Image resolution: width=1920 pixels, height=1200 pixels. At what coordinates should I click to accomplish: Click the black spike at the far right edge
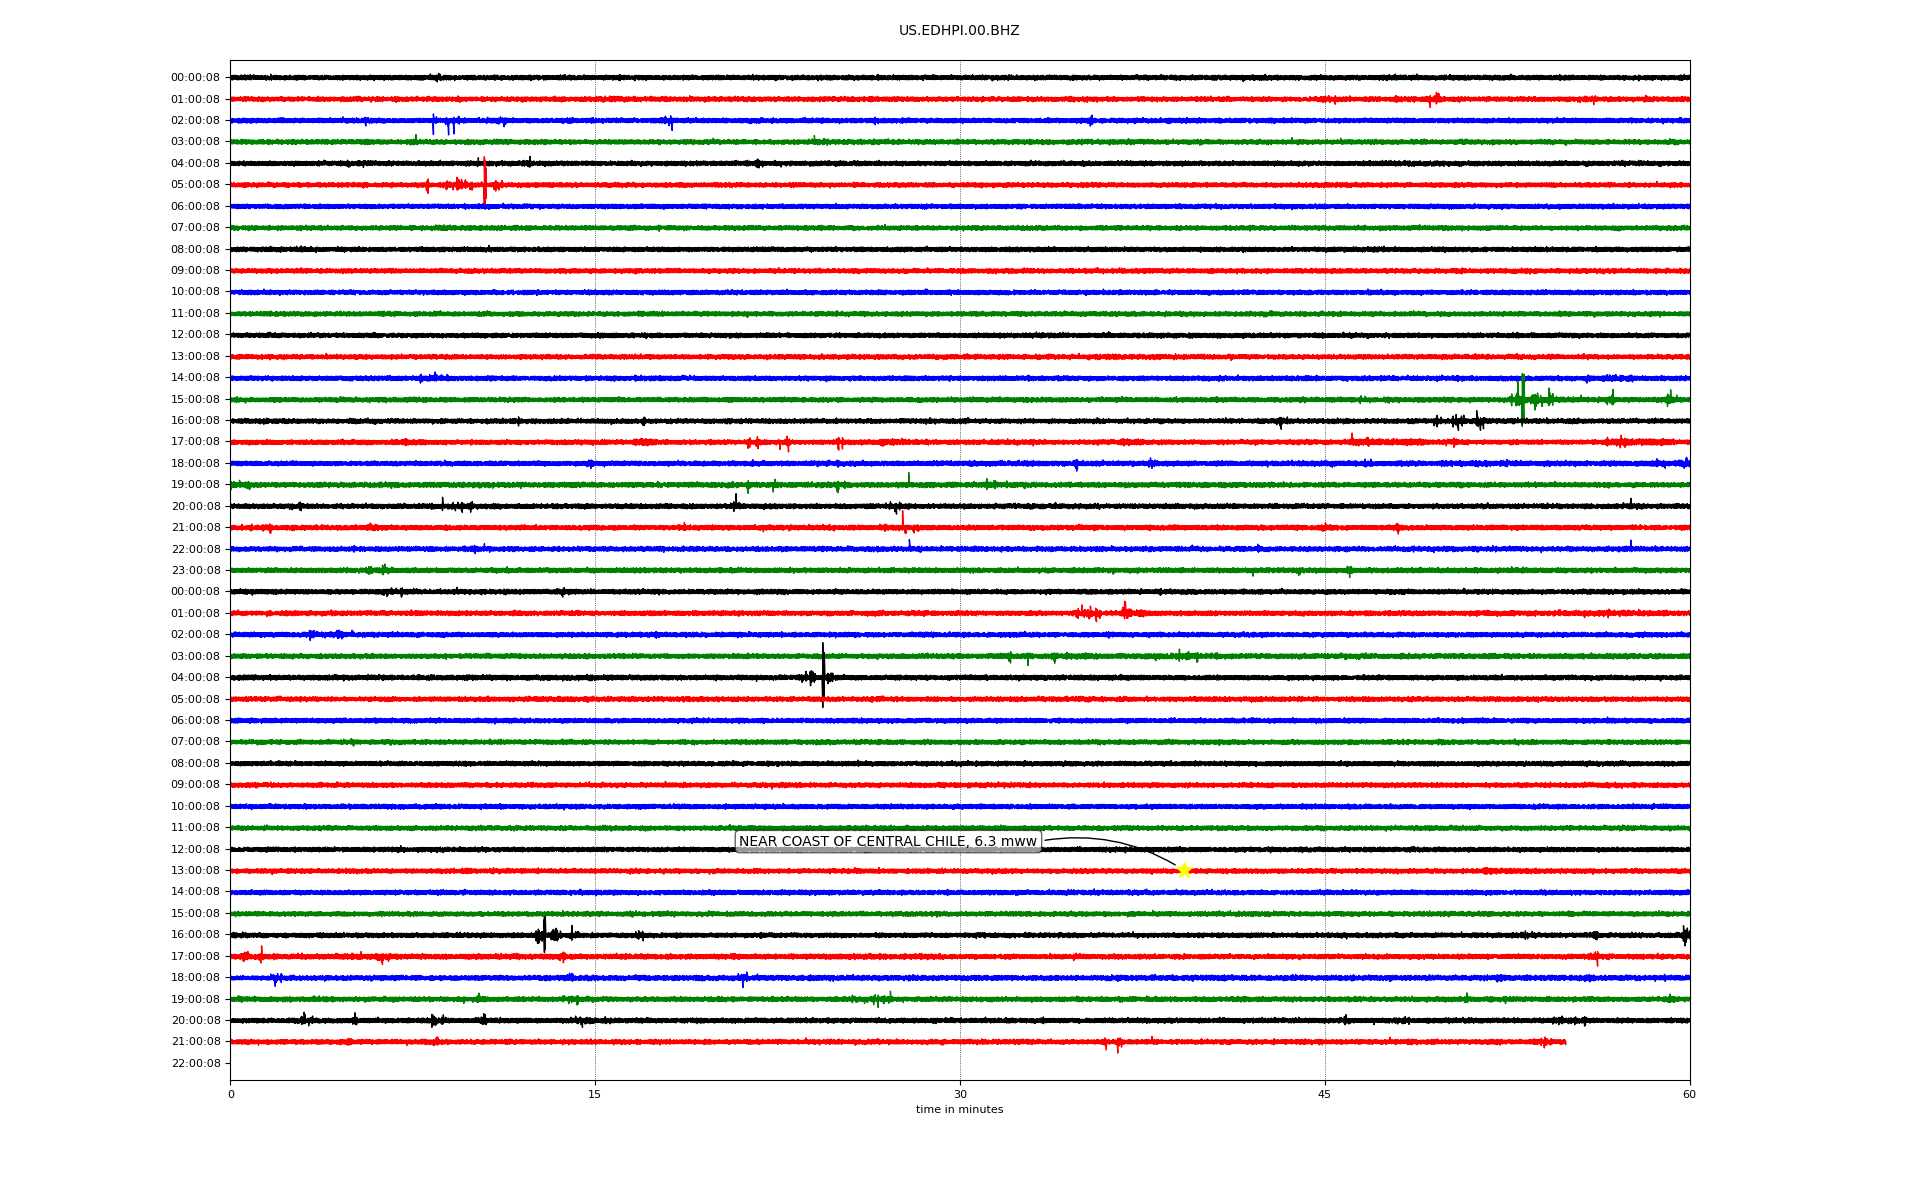(1685, 935)
